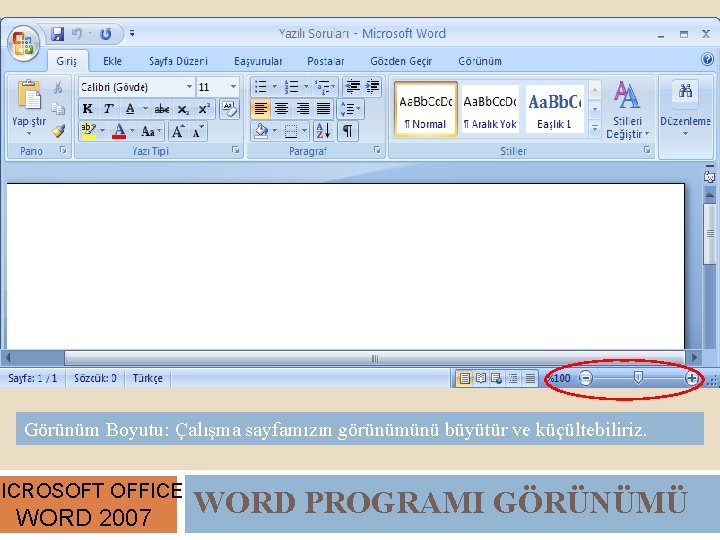Align text right

click(x=302, y=109)
